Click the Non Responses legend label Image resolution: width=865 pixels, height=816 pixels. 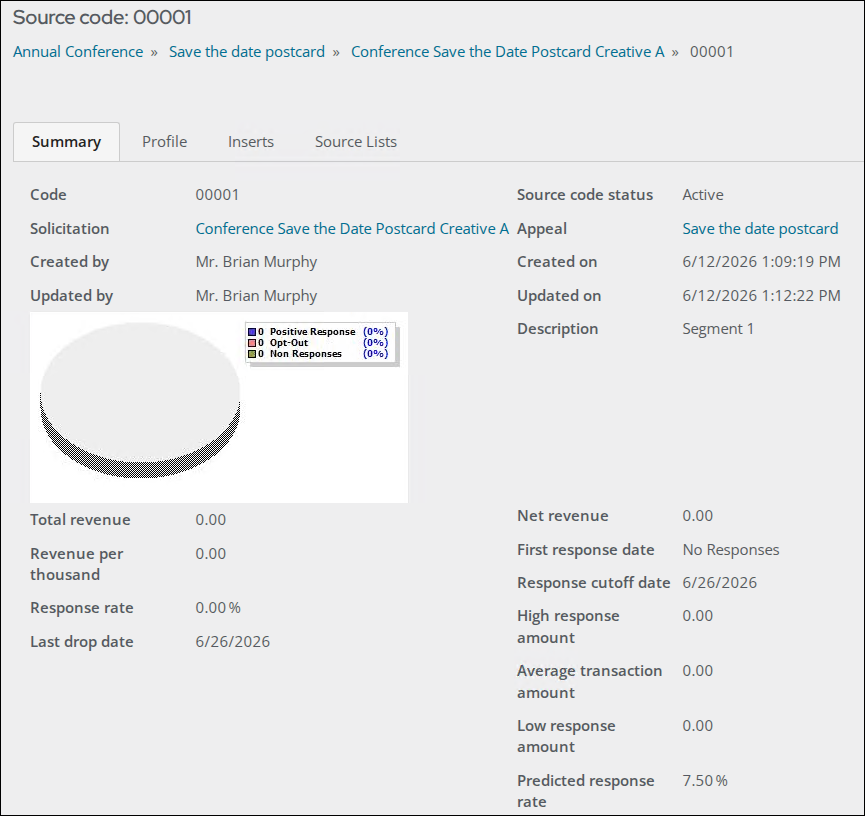pyautogui.click(x=306, y=354)
